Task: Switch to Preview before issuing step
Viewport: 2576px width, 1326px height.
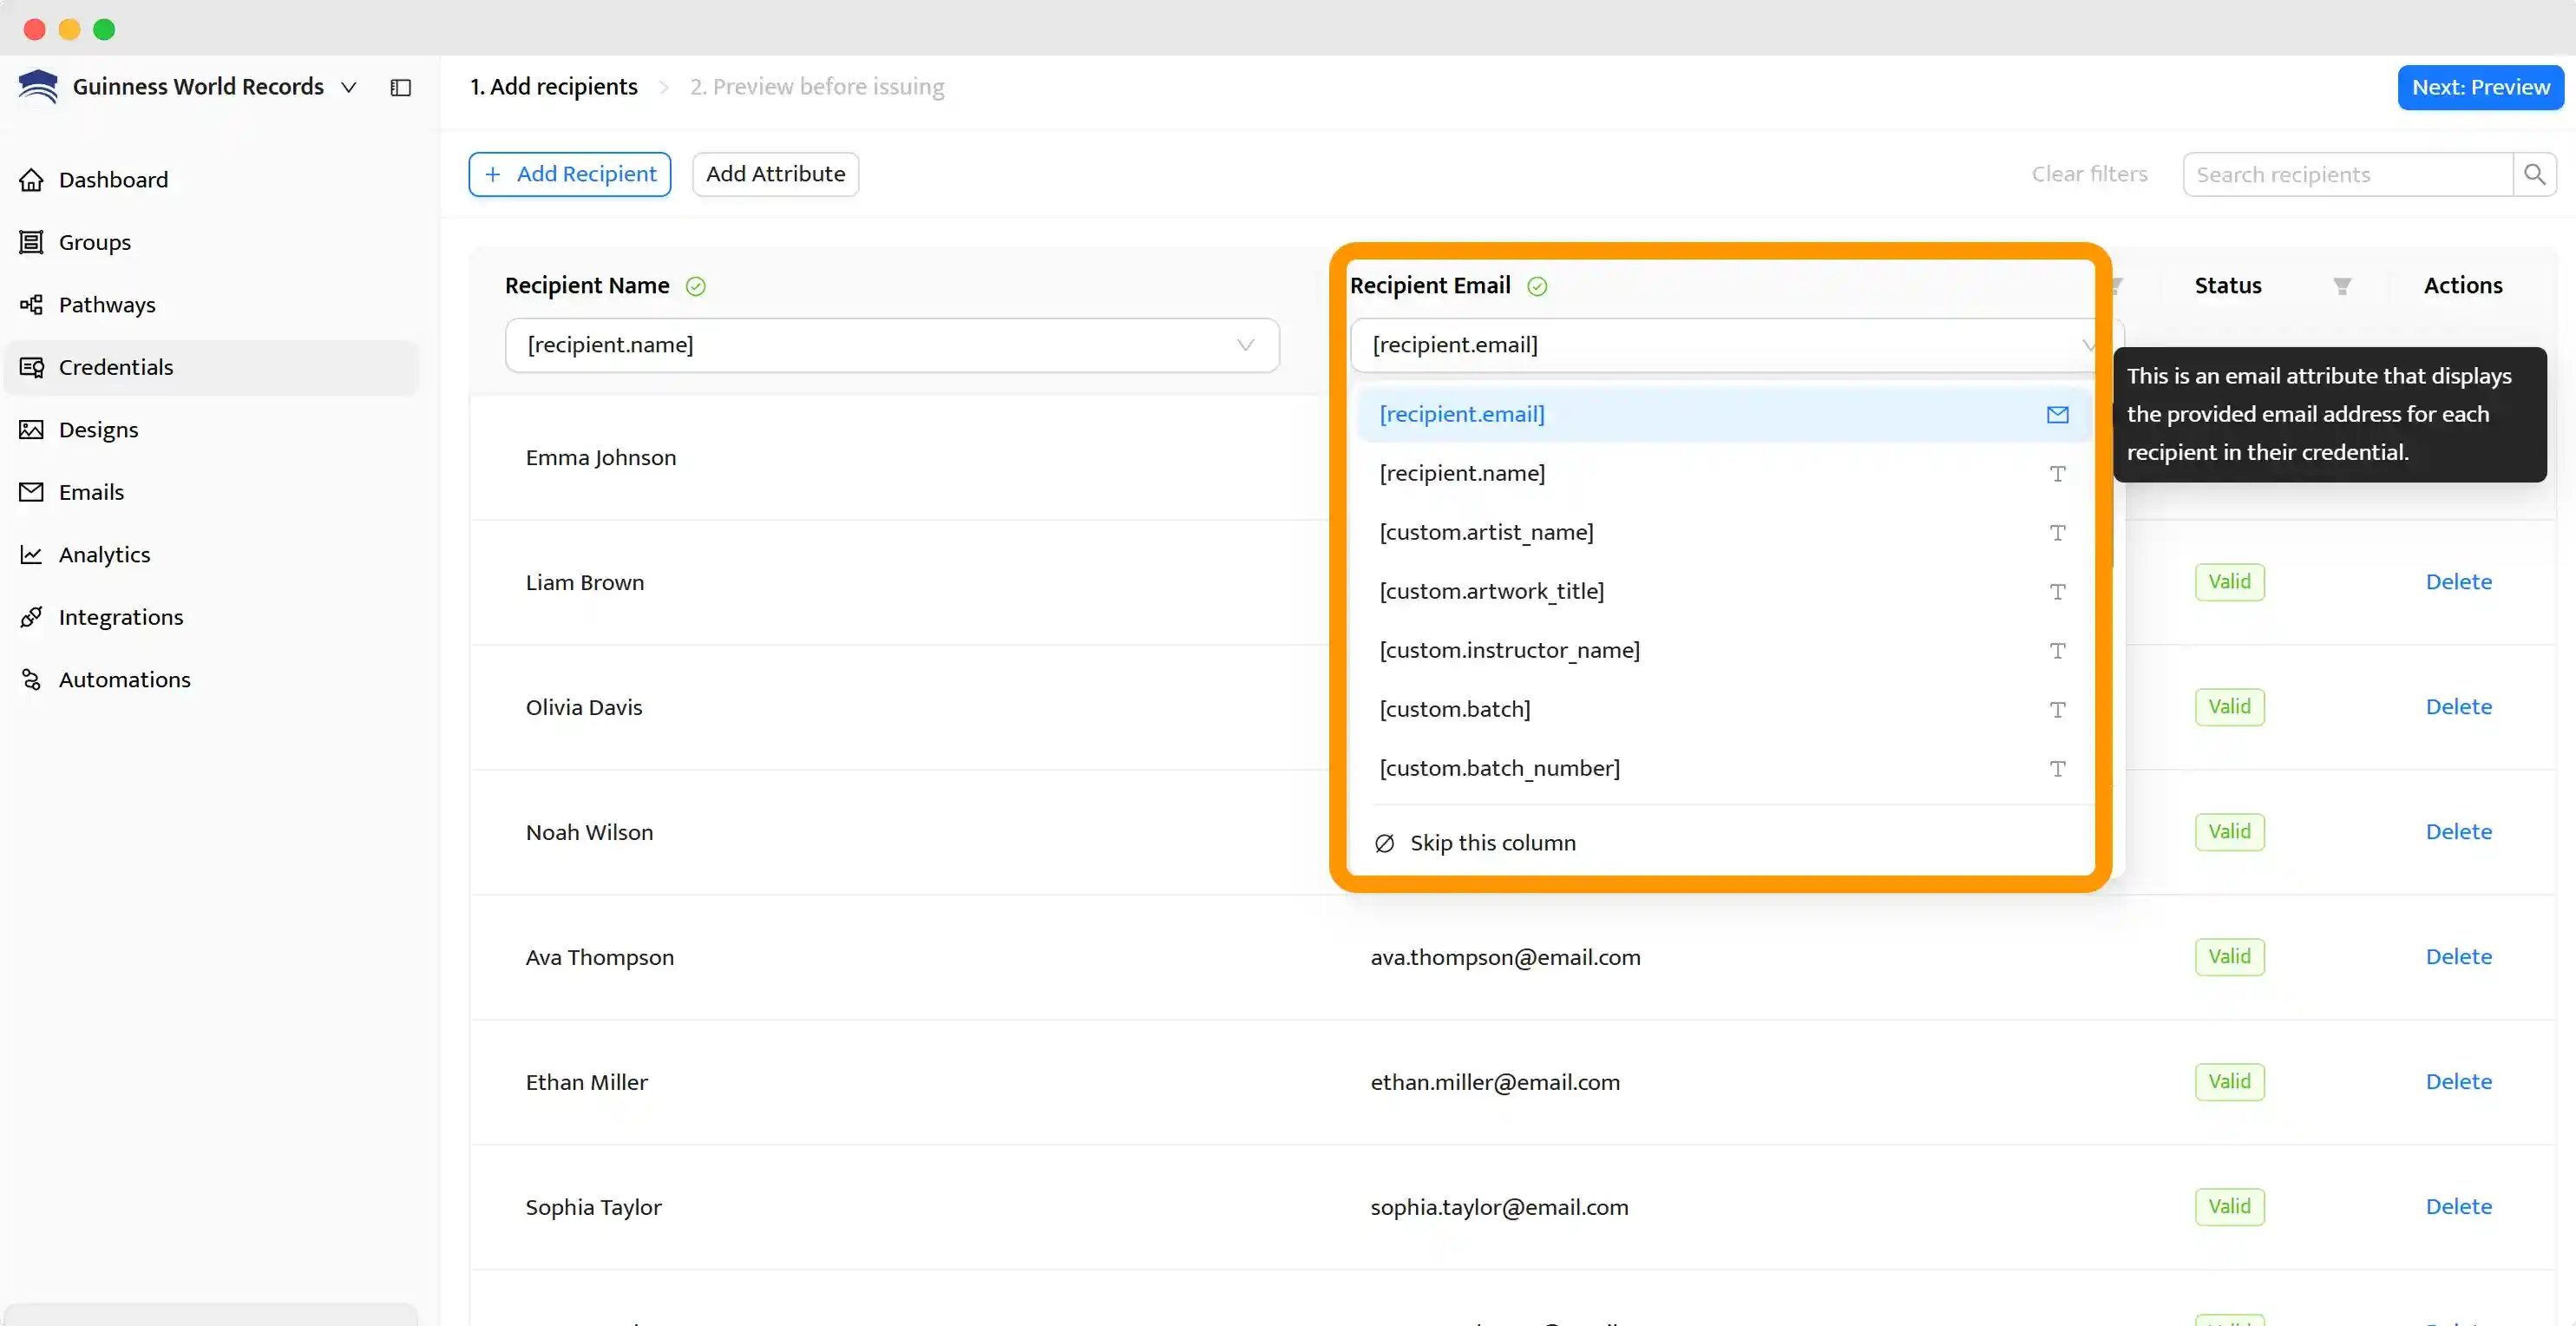Action: [x=816, y=86]
